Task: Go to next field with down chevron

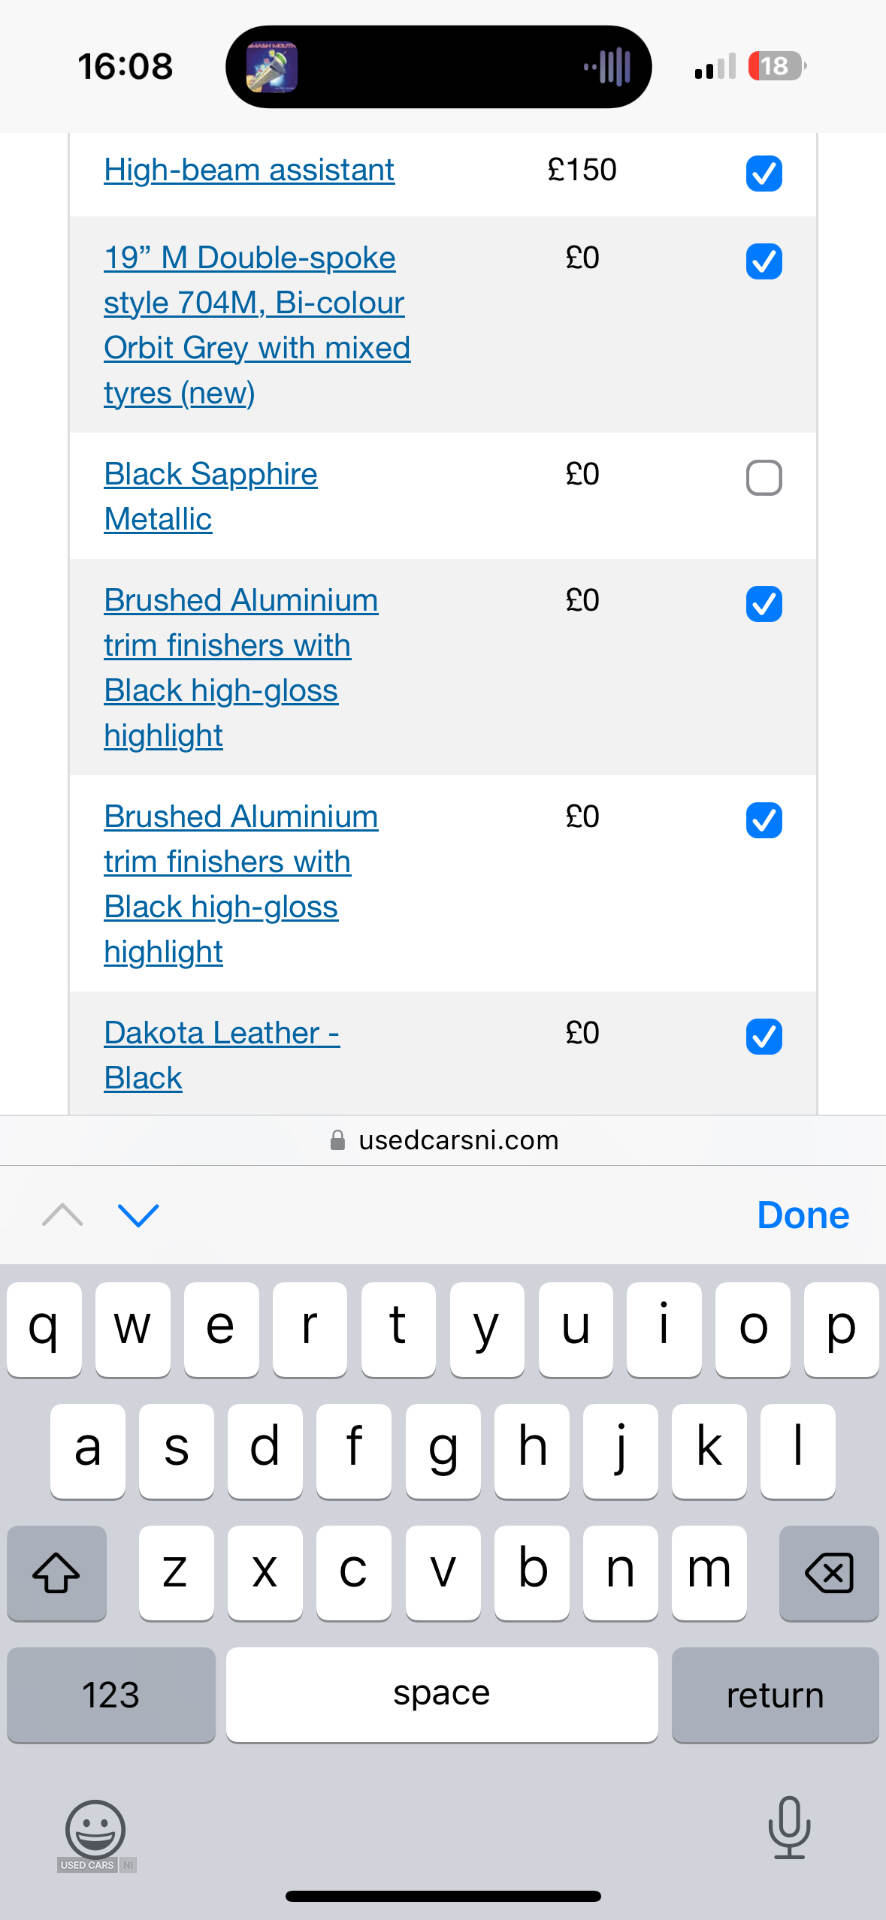Action: click(x=138, y=1215)
